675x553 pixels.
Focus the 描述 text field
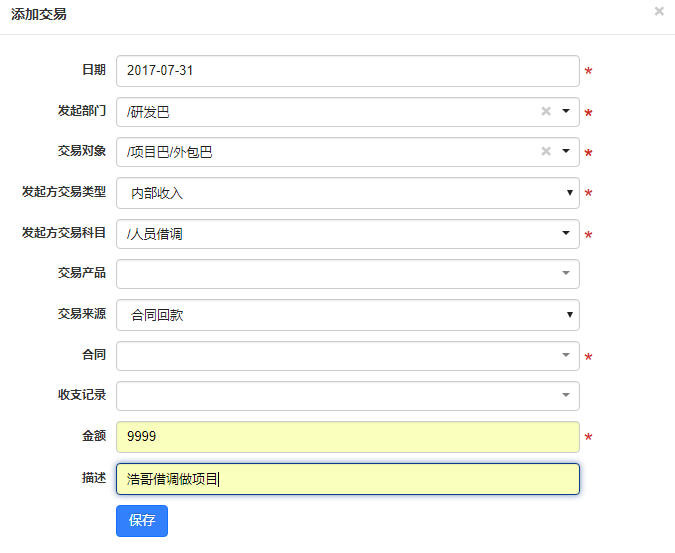click(x=348, y=478)
